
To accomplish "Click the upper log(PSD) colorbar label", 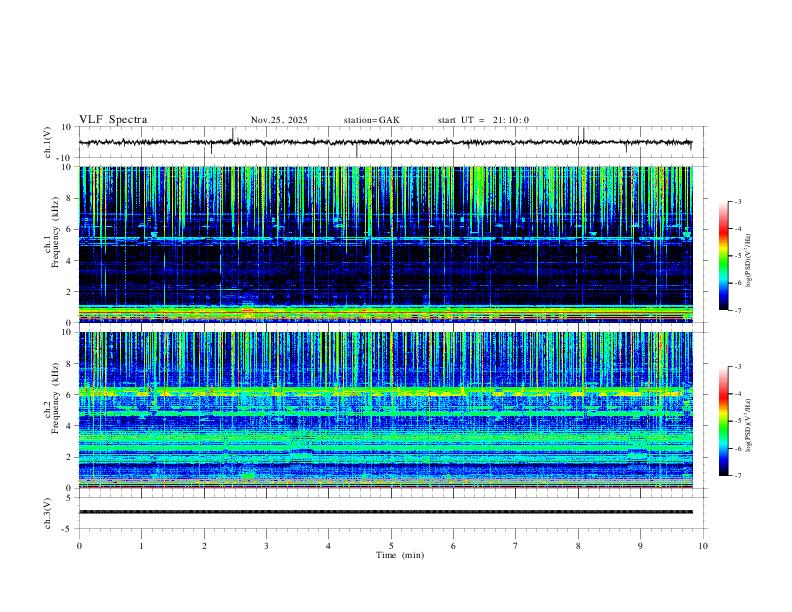I will pyautogui.click(x=749, y=261).
